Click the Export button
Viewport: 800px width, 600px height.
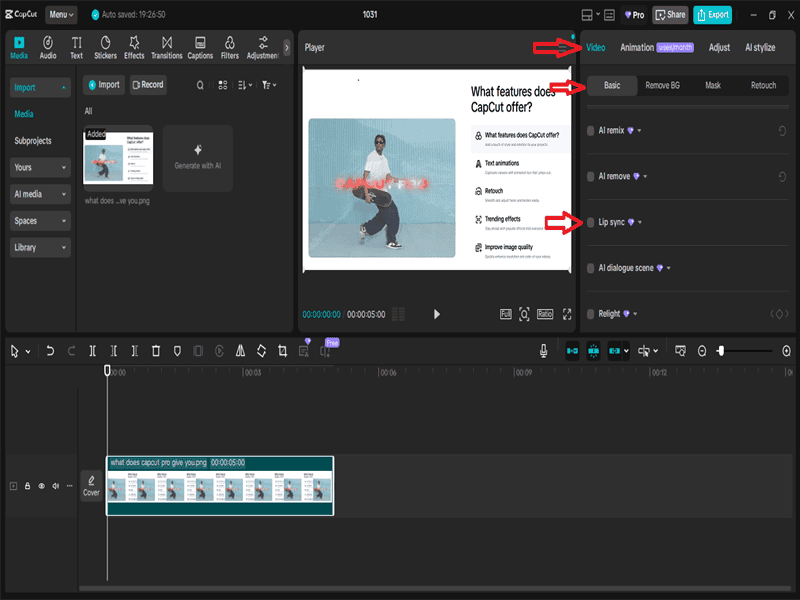coord(713,15)
